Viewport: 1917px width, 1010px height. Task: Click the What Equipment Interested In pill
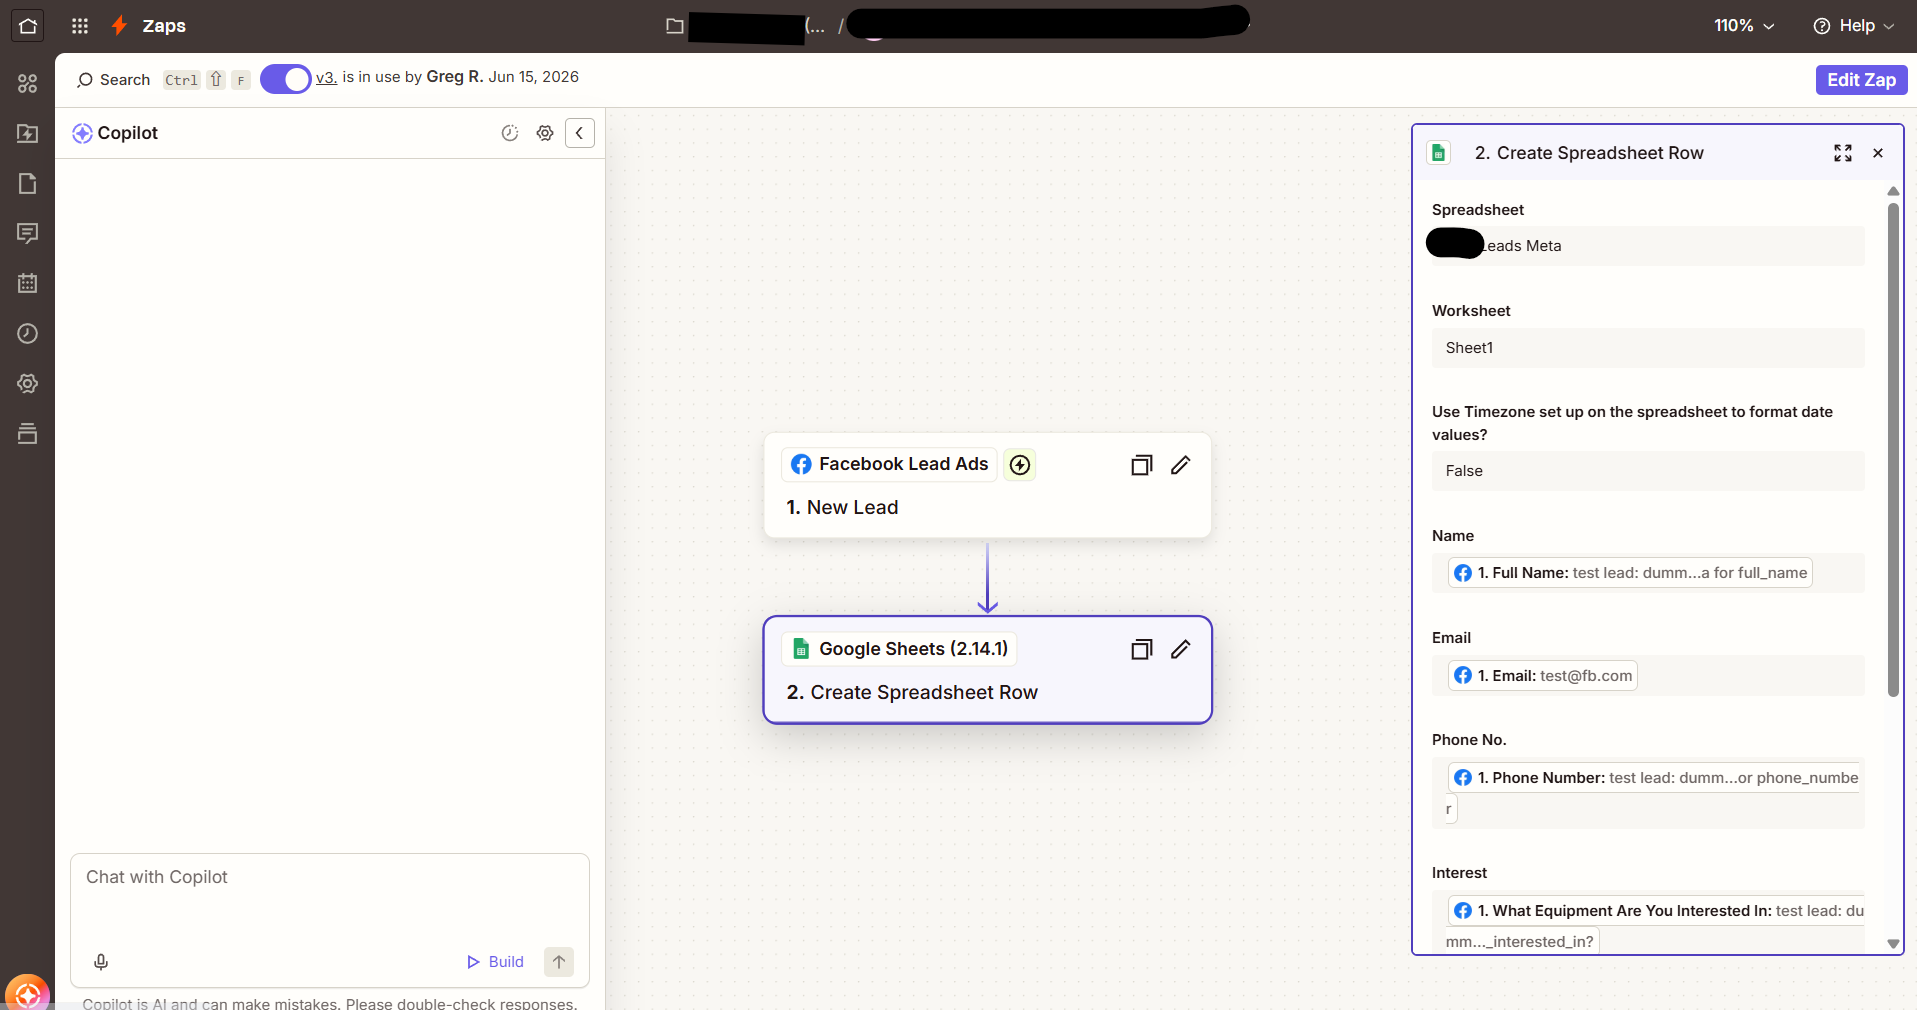pos(1657,911)
